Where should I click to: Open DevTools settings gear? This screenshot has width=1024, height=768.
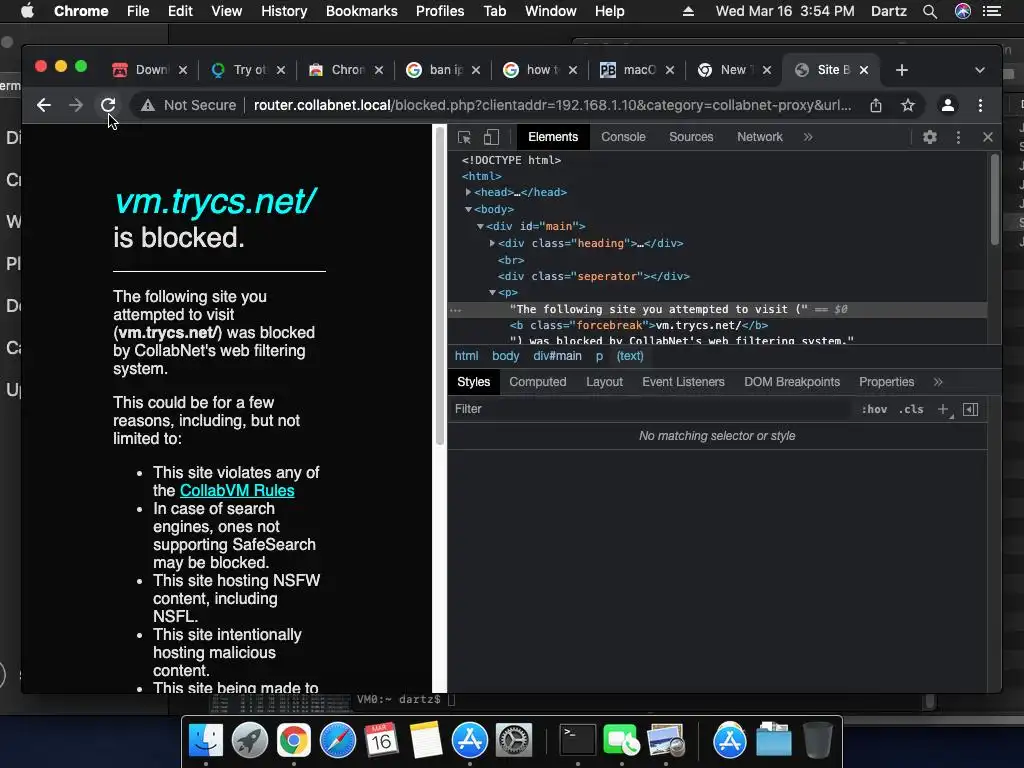[930, 137]
